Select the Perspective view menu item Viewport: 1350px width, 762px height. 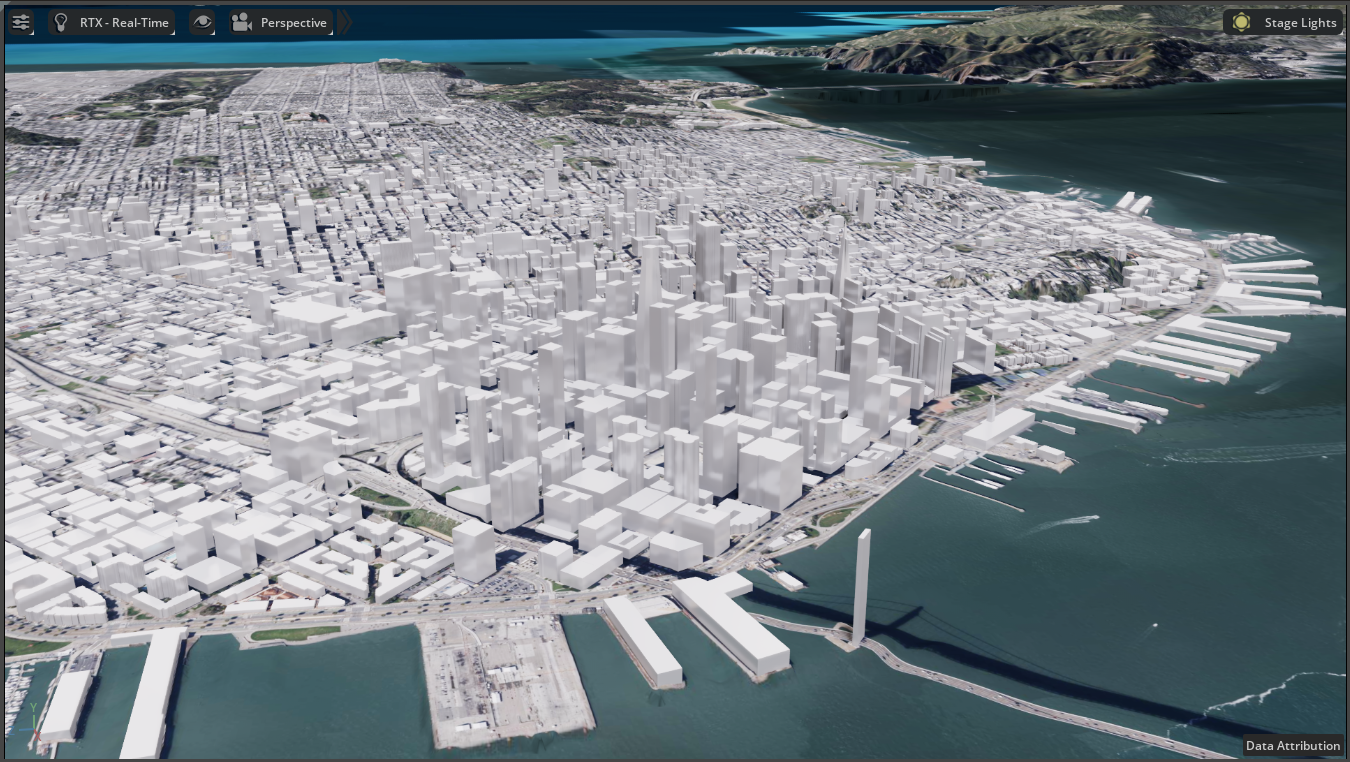(293, 22)
